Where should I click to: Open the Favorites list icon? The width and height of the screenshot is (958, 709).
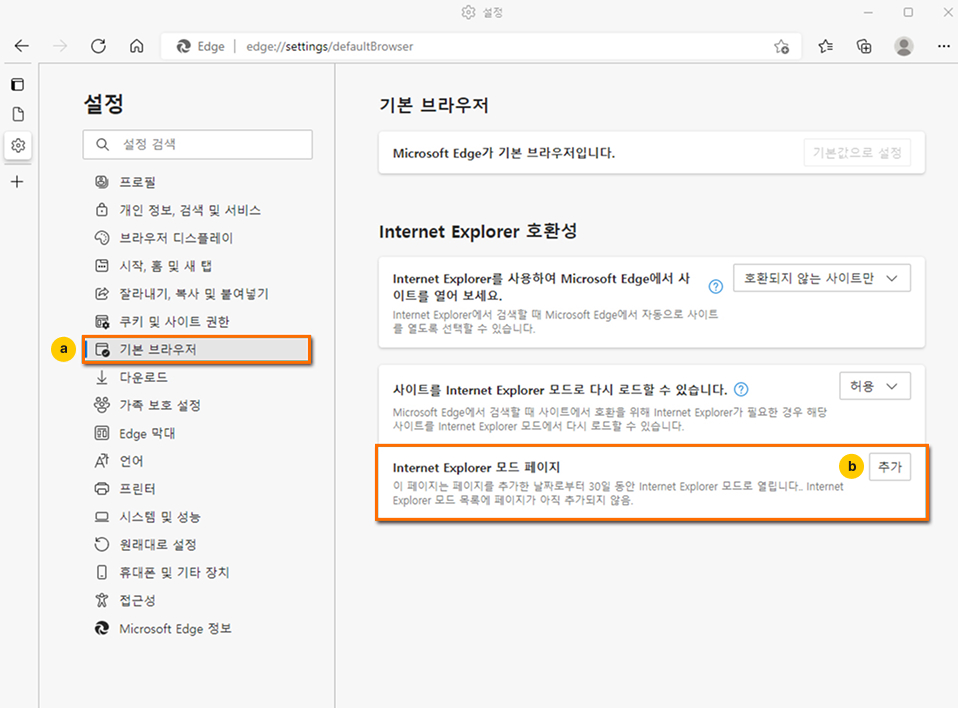point(824,46)
